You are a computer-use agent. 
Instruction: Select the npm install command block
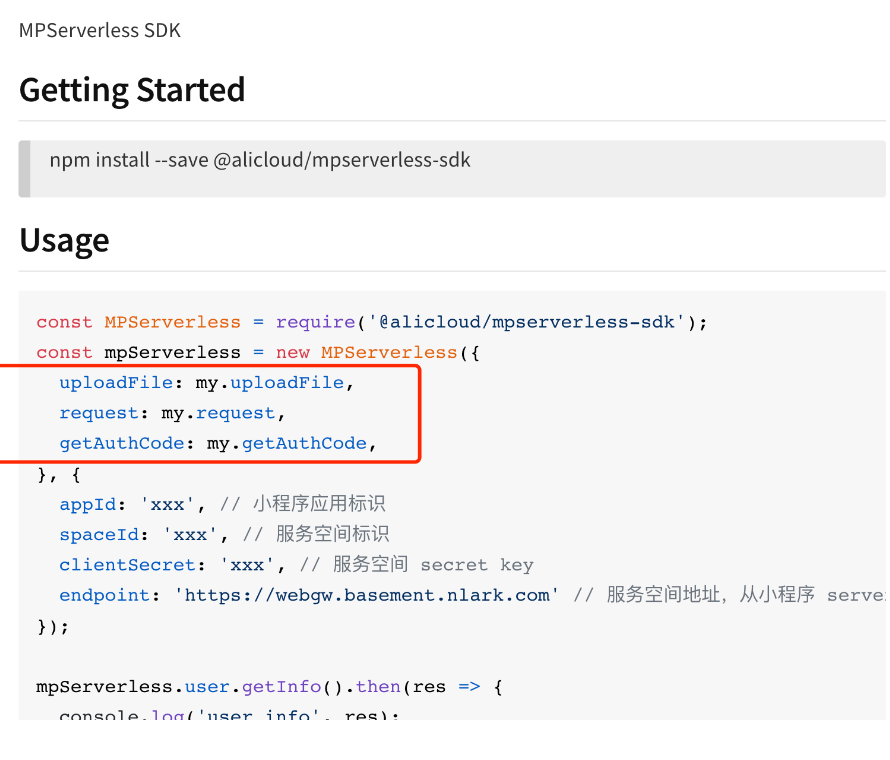[260, 160]
